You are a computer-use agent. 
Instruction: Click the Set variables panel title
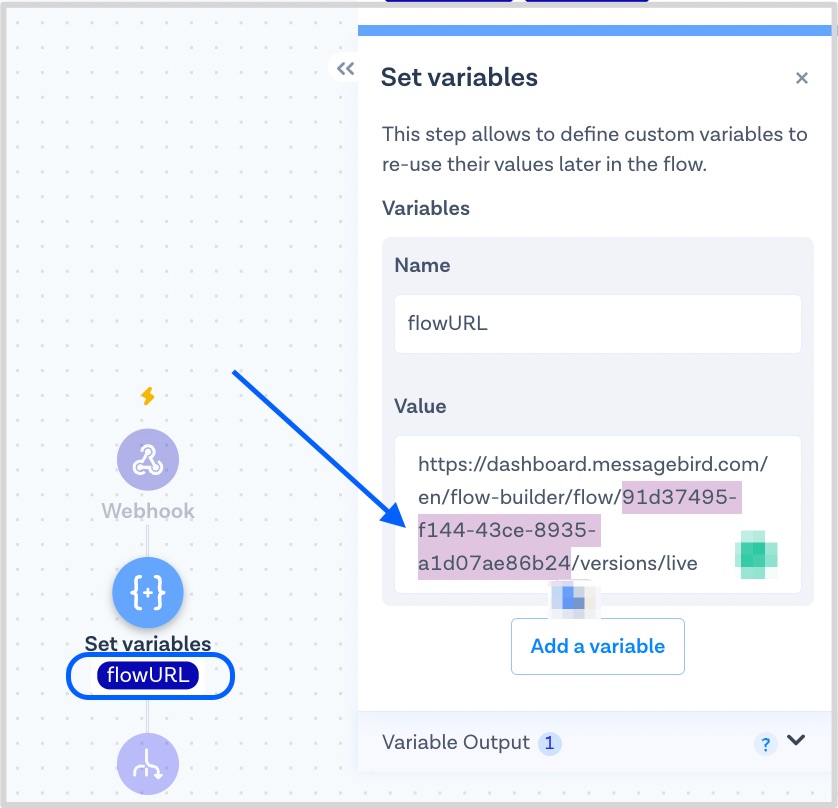[x=459, y=77]
